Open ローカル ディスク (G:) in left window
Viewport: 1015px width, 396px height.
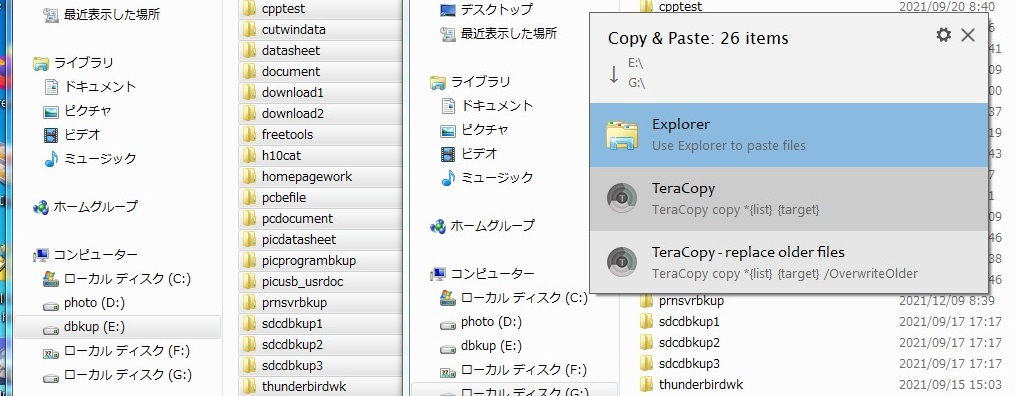tap(117, 375)
